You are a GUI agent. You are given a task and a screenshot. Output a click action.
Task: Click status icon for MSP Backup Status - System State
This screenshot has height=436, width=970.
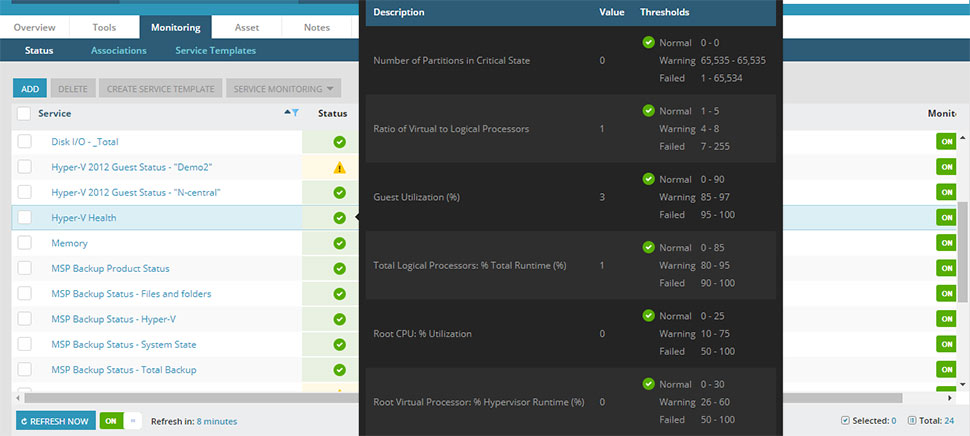(x=339, y=344)
